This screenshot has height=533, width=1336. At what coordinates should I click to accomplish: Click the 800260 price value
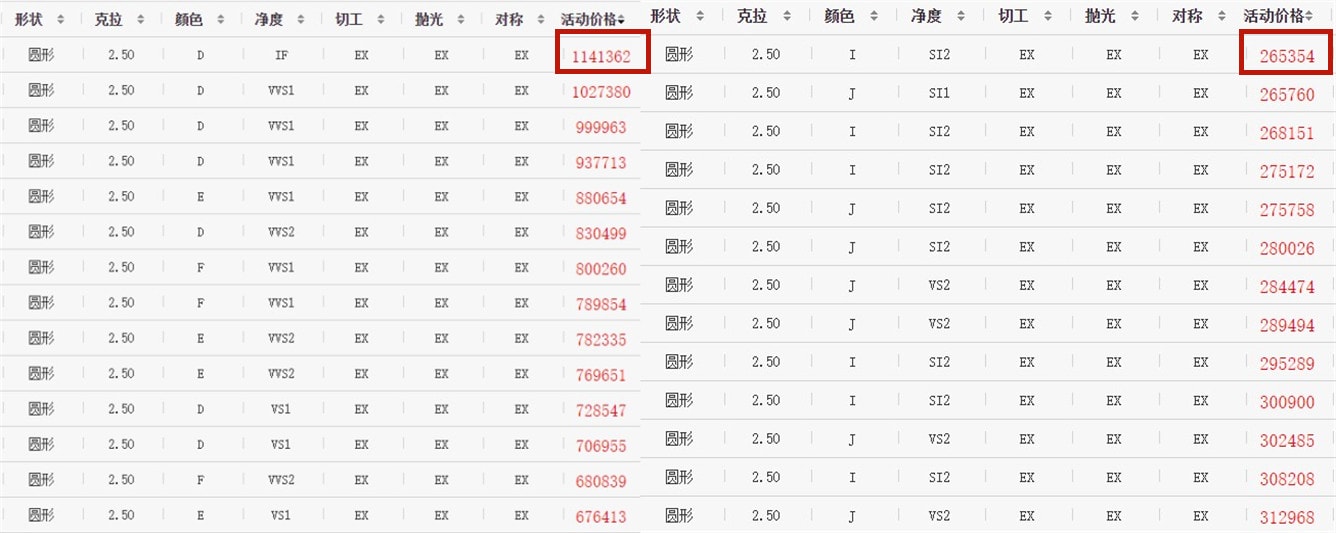(601, 269)
